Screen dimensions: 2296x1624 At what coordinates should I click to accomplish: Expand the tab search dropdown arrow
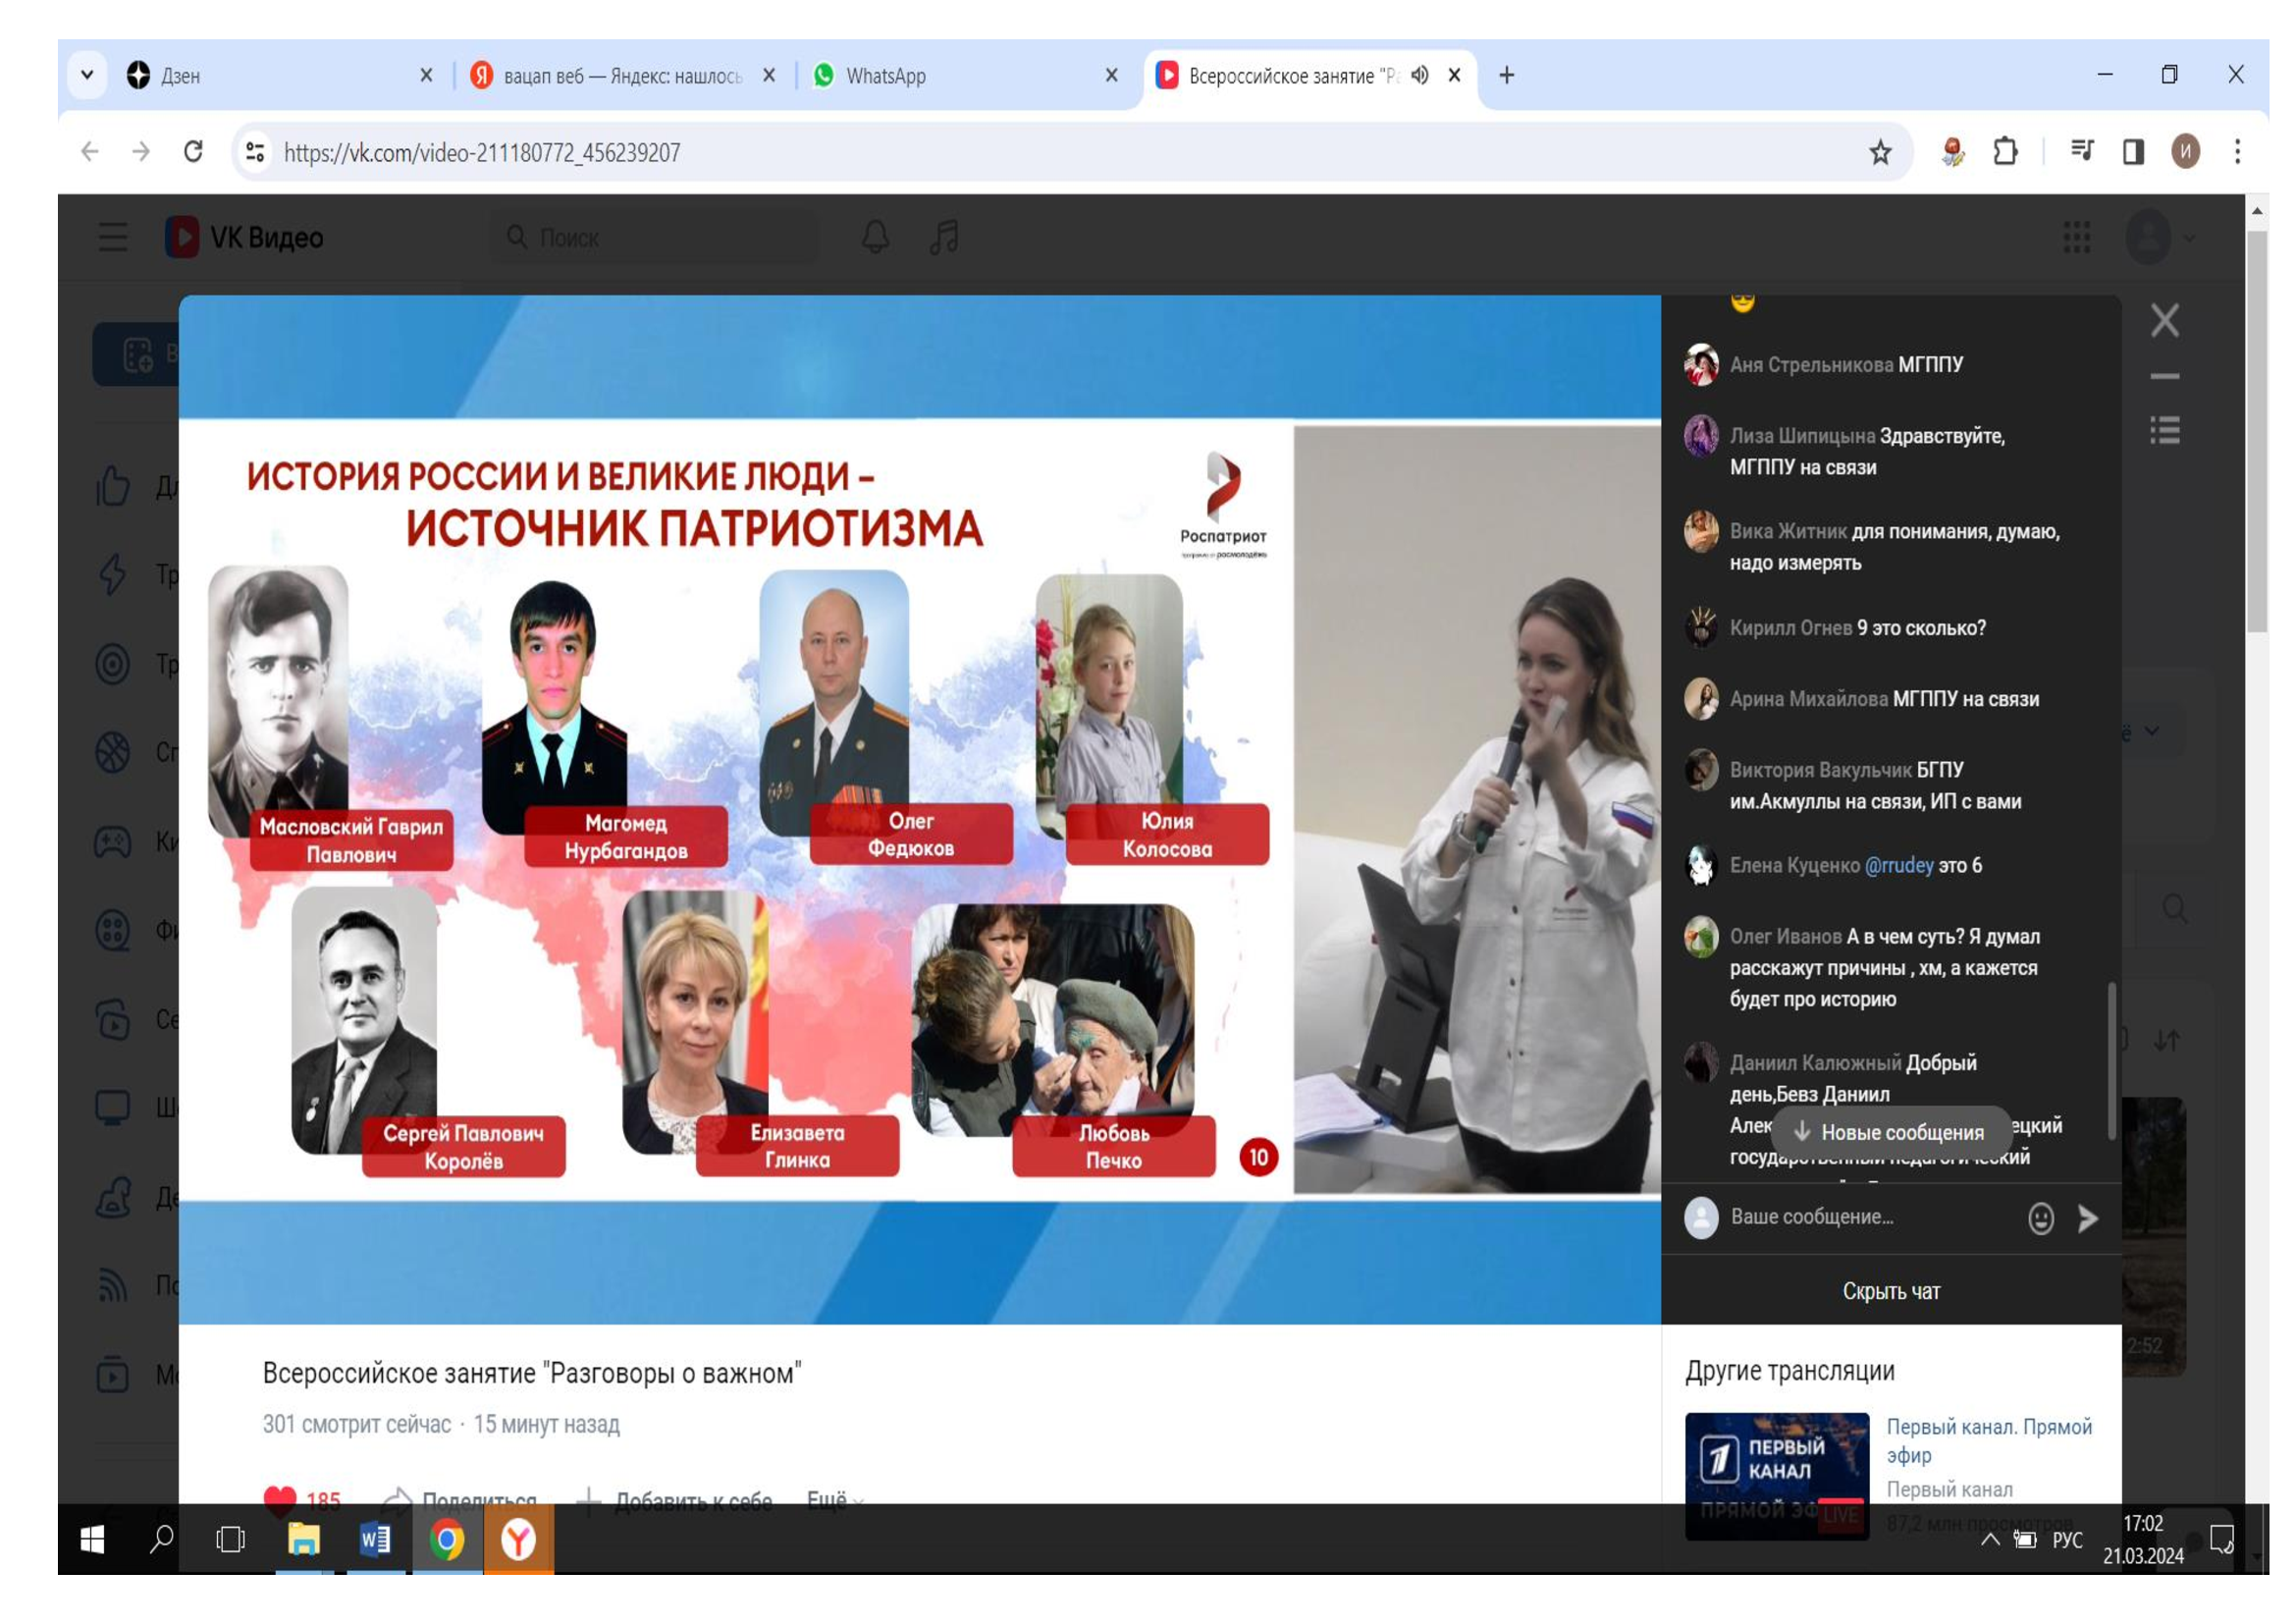tap(87, 75)
